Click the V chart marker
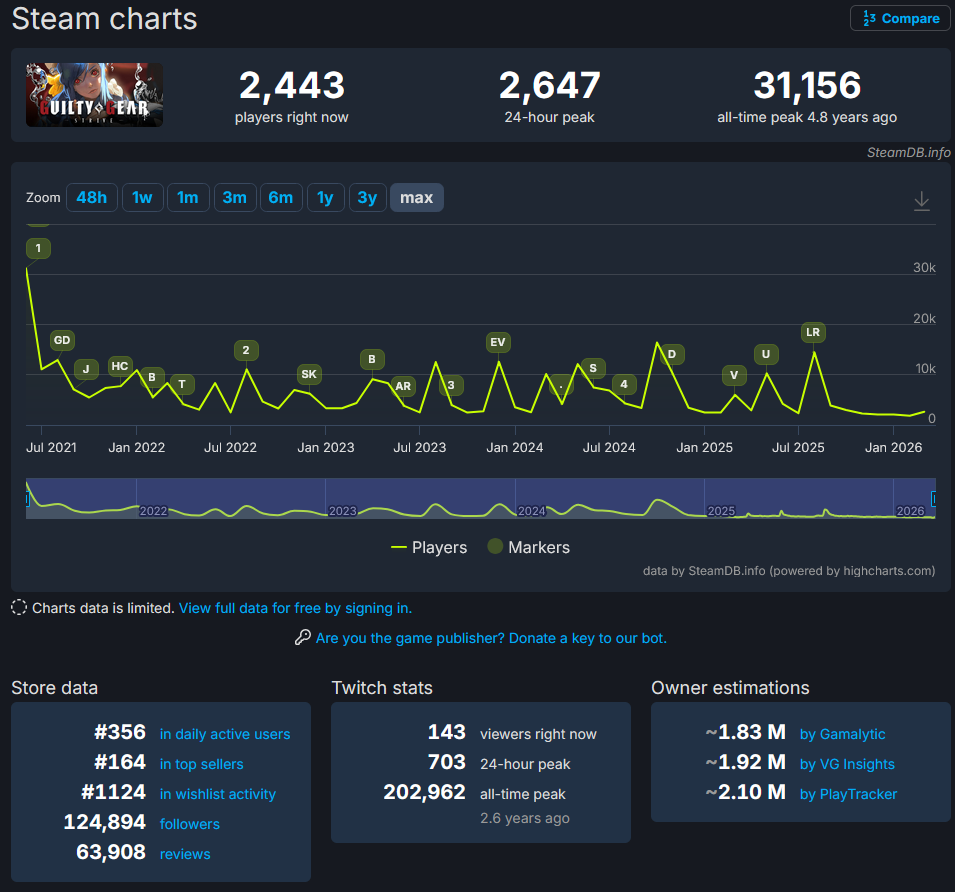The width and height of the screenshot is (955, 892). [x=734, y=375]
